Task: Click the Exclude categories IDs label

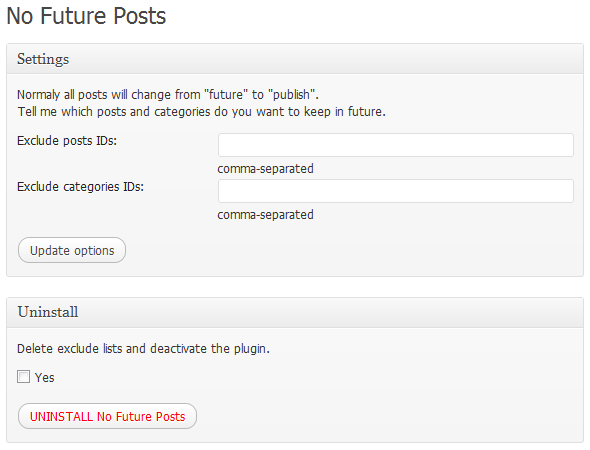Action: pyautogui.click(x=81, y=187)
